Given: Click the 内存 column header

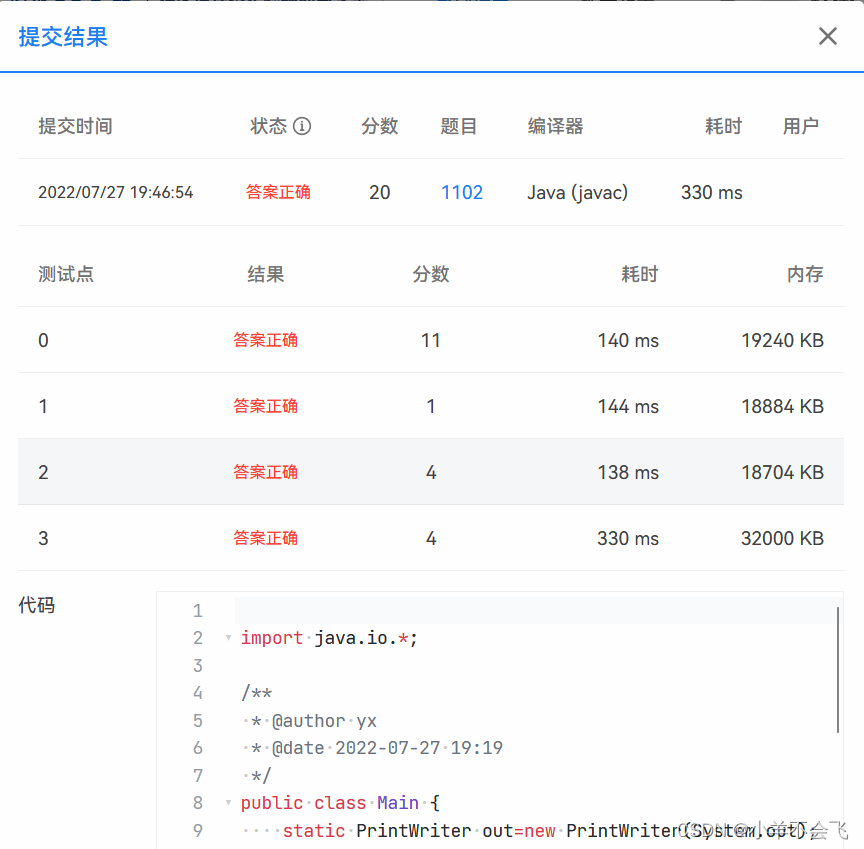Looking at the screenshot, I should pyautogui.click(x=805, y=274).
